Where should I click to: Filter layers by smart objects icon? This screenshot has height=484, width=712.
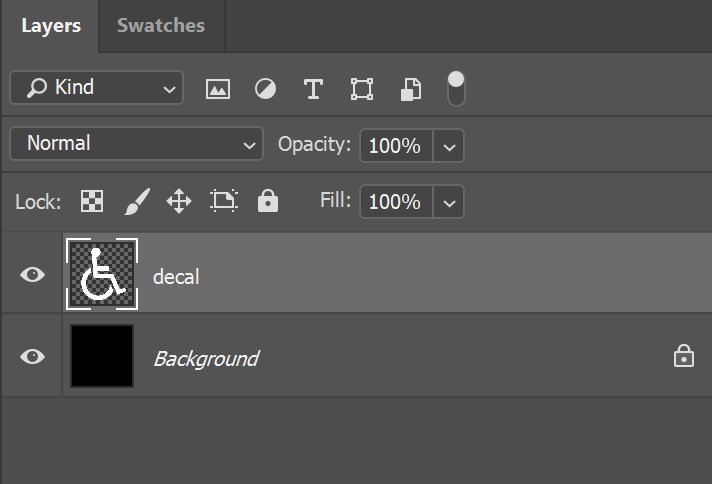(x=410, y=89)
